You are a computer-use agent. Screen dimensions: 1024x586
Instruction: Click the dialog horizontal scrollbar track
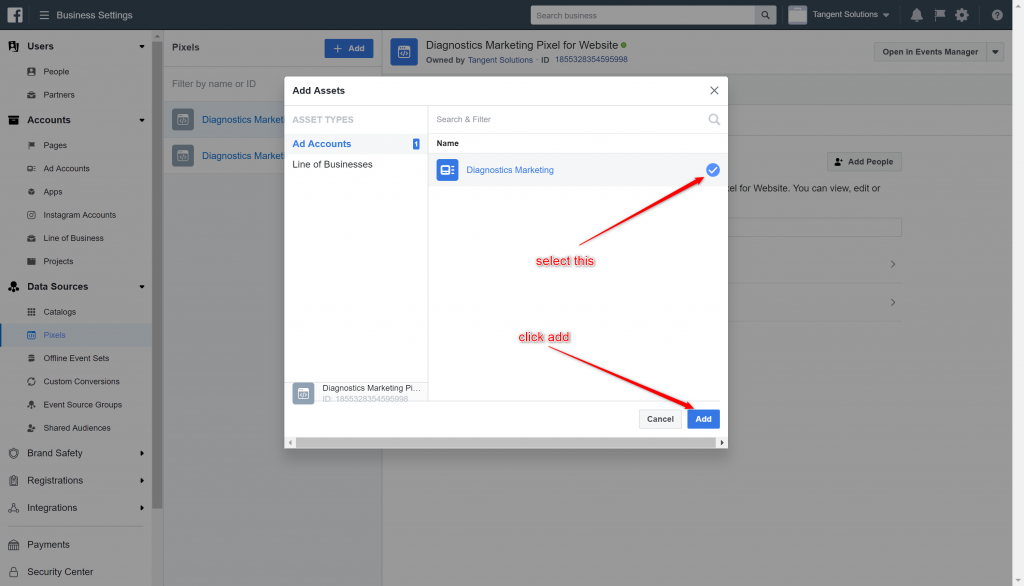coord(506,443)
